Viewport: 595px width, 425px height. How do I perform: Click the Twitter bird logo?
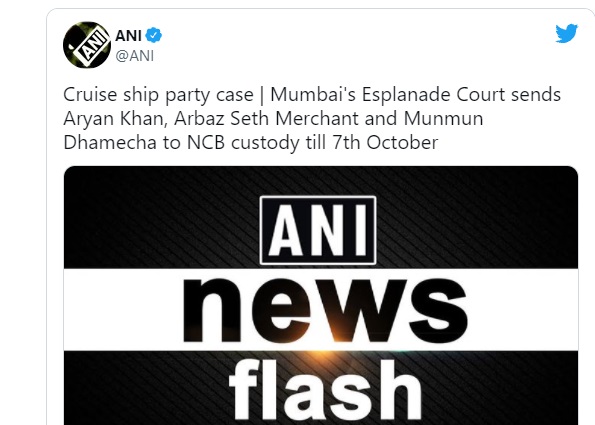point(567,33)
